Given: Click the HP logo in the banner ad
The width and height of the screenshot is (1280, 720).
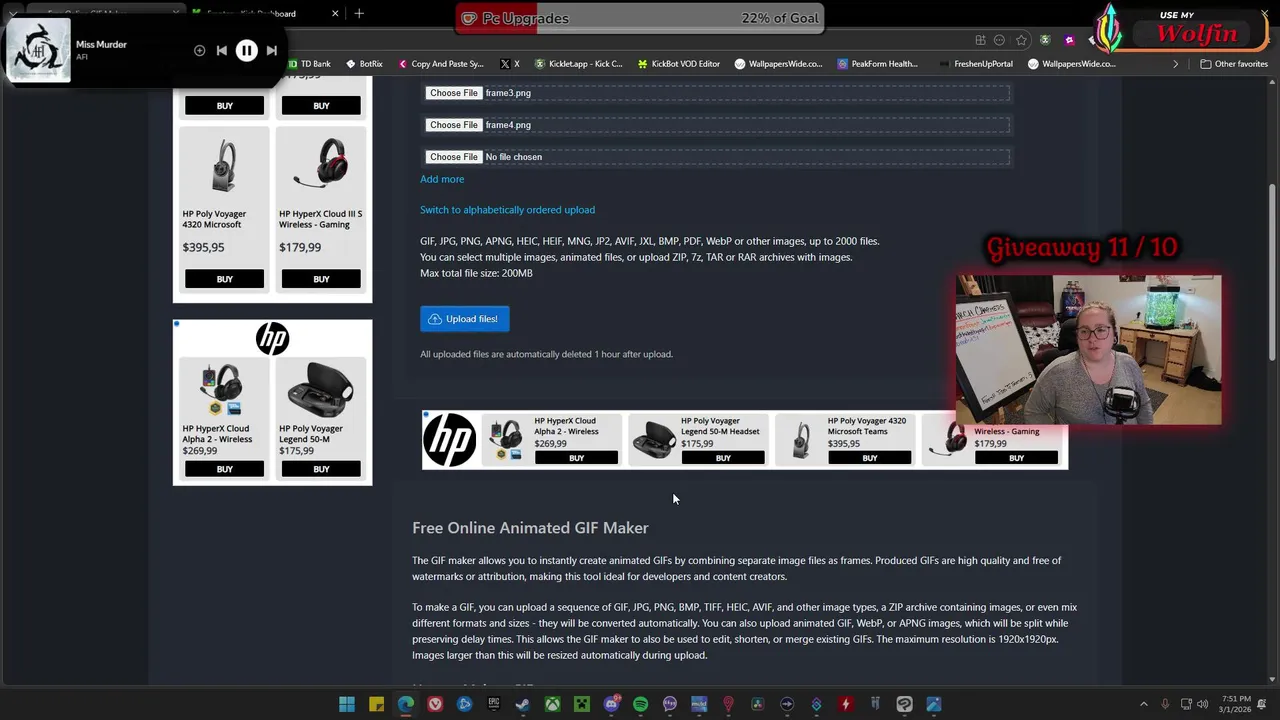Looking at the screenshot, I should tap(449, 440).
